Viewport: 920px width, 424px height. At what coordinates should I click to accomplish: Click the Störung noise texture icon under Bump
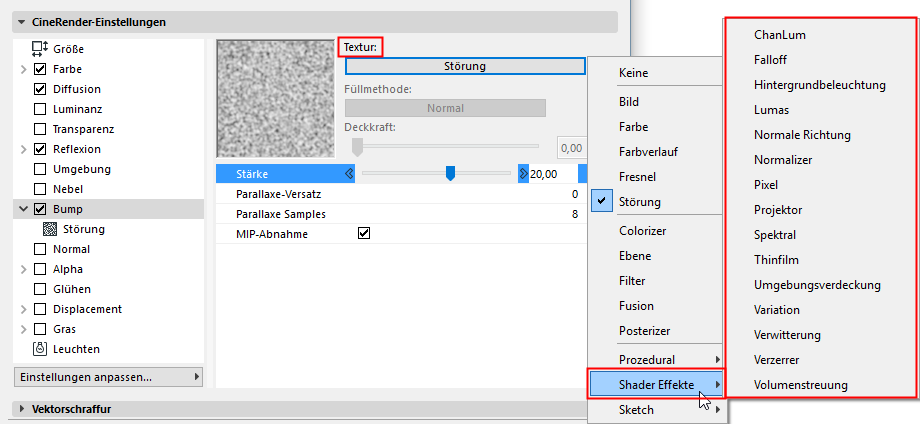tap(51, 229)
